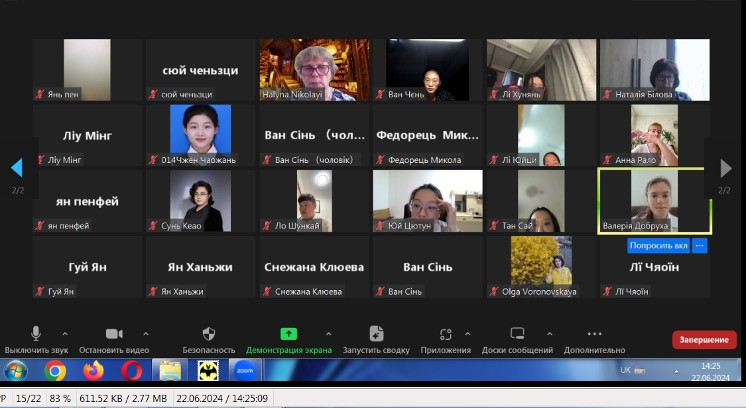Open the Безопасность shield icon
Screen dimensions: 746x408
pos(208,334)
